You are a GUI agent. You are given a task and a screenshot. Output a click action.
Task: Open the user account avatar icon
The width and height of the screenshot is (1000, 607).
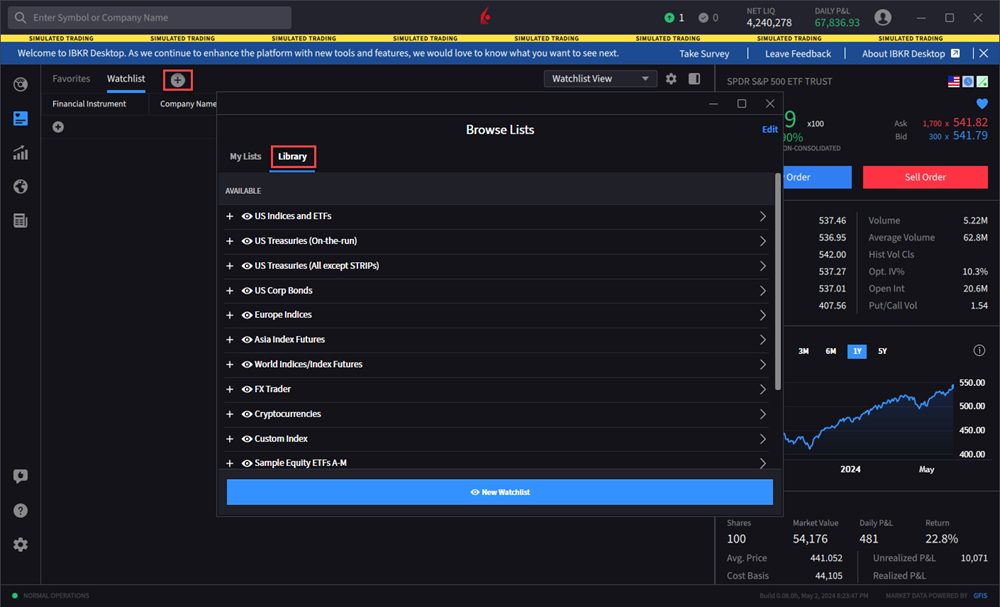tap(883, 17)
